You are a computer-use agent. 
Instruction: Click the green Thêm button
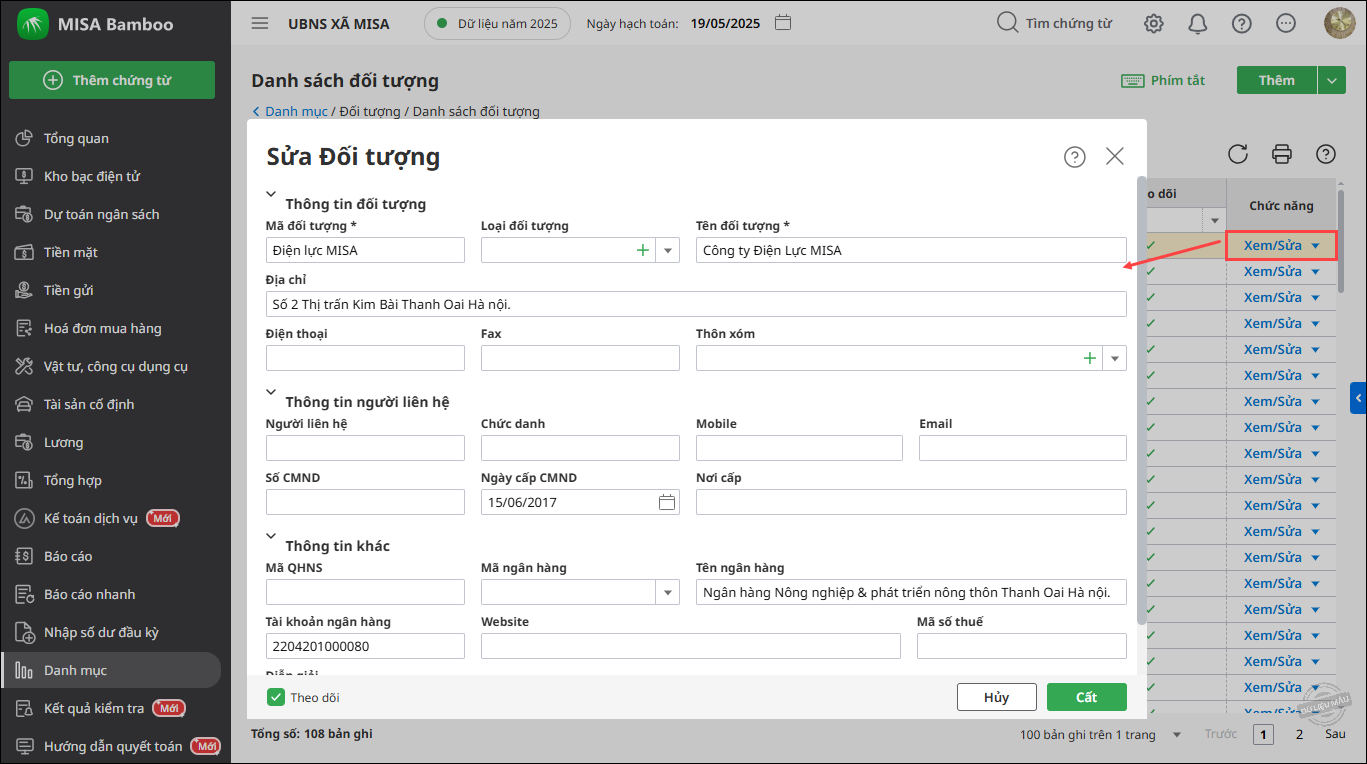point(1277,80)
